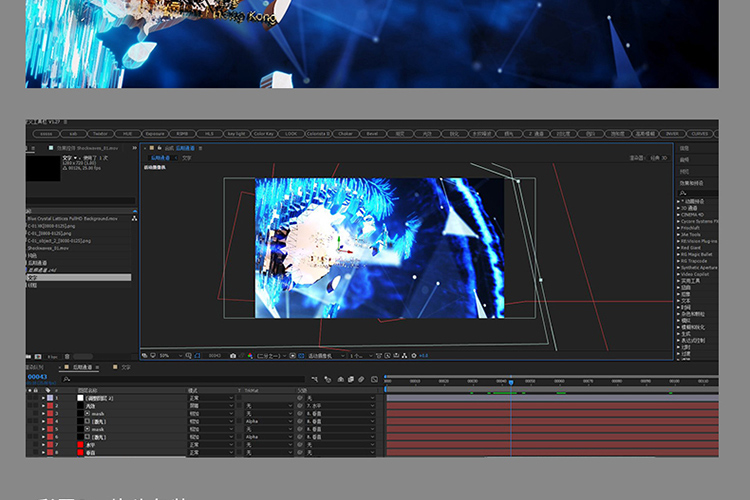
Task: Open the viewer resolution dropdown
Action: point(268,355)
